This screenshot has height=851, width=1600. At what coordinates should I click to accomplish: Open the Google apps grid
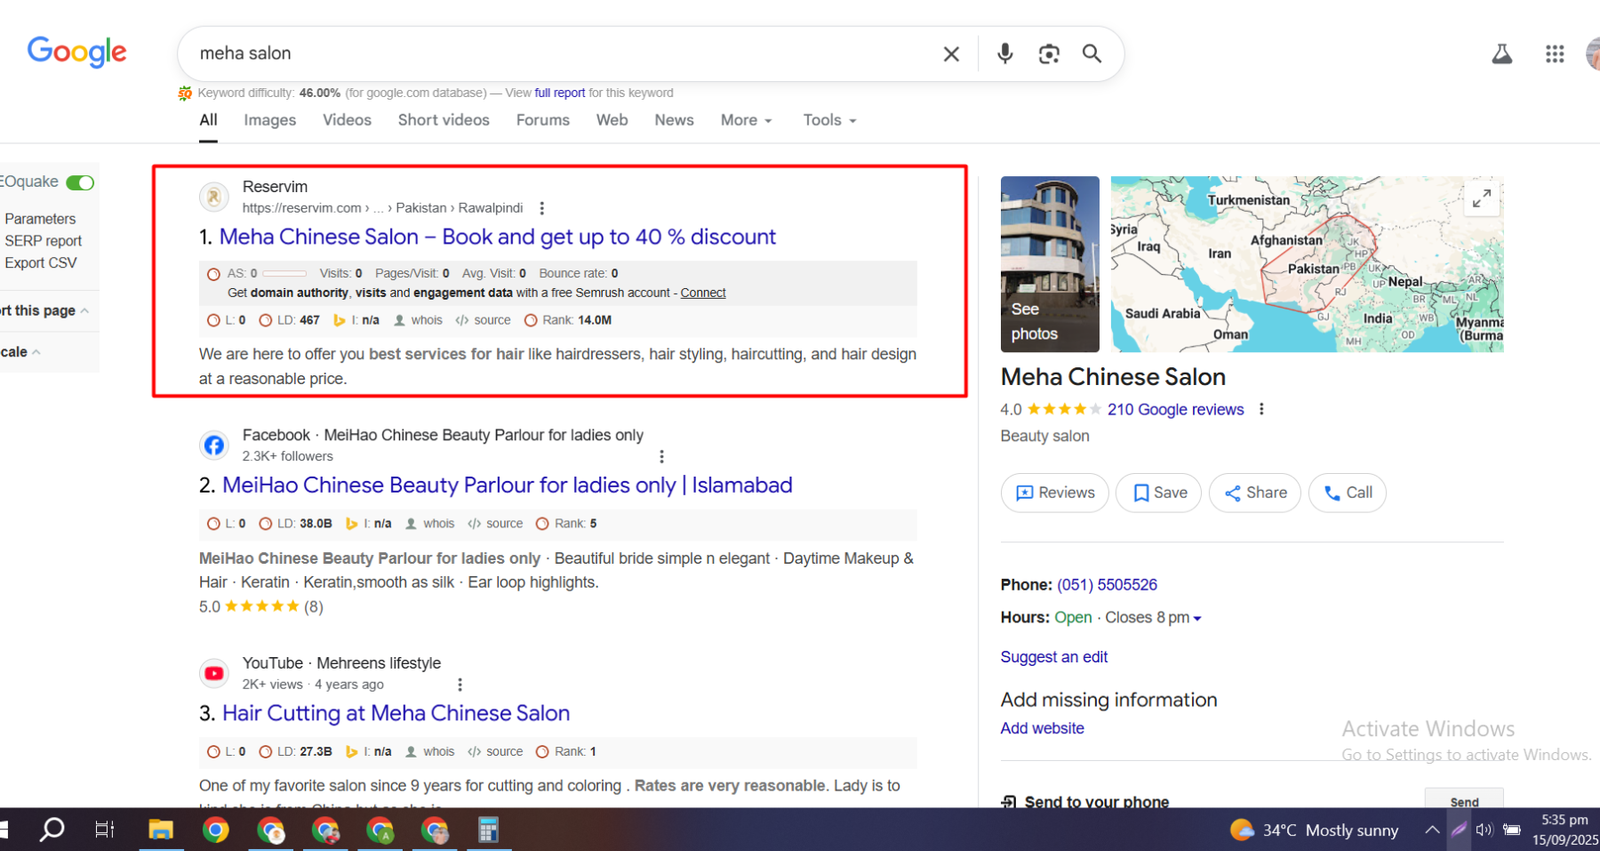(x=1554, y=54)
